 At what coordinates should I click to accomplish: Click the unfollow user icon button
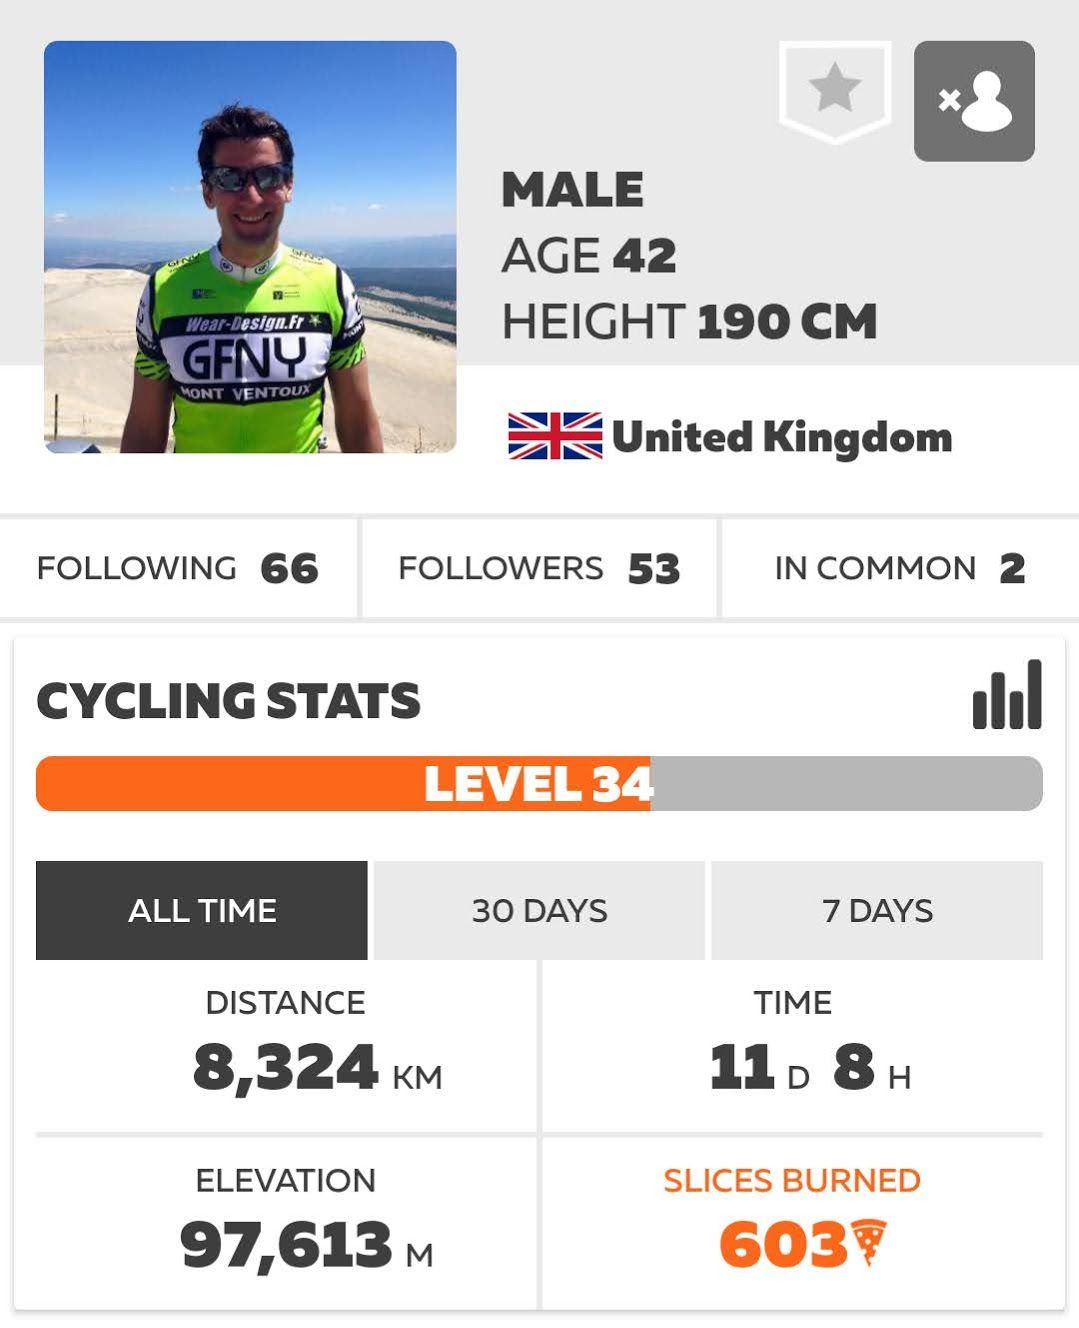click(x=974, y=101)
